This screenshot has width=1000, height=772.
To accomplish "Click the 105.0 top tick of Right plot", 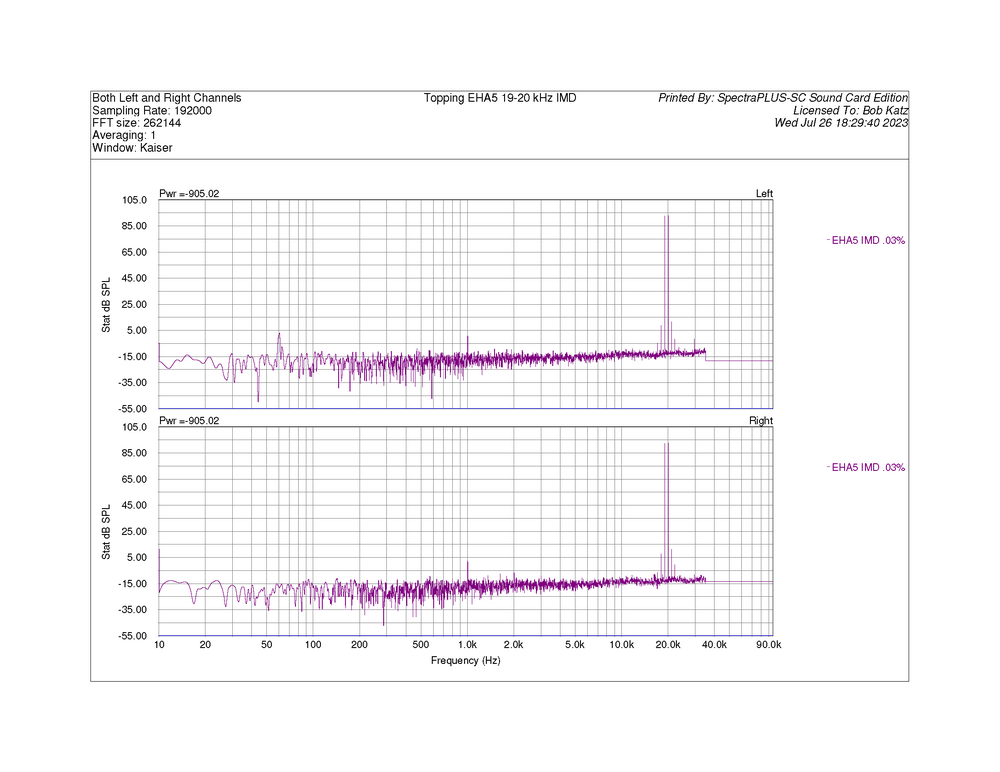I will click(x=134, y=427).
